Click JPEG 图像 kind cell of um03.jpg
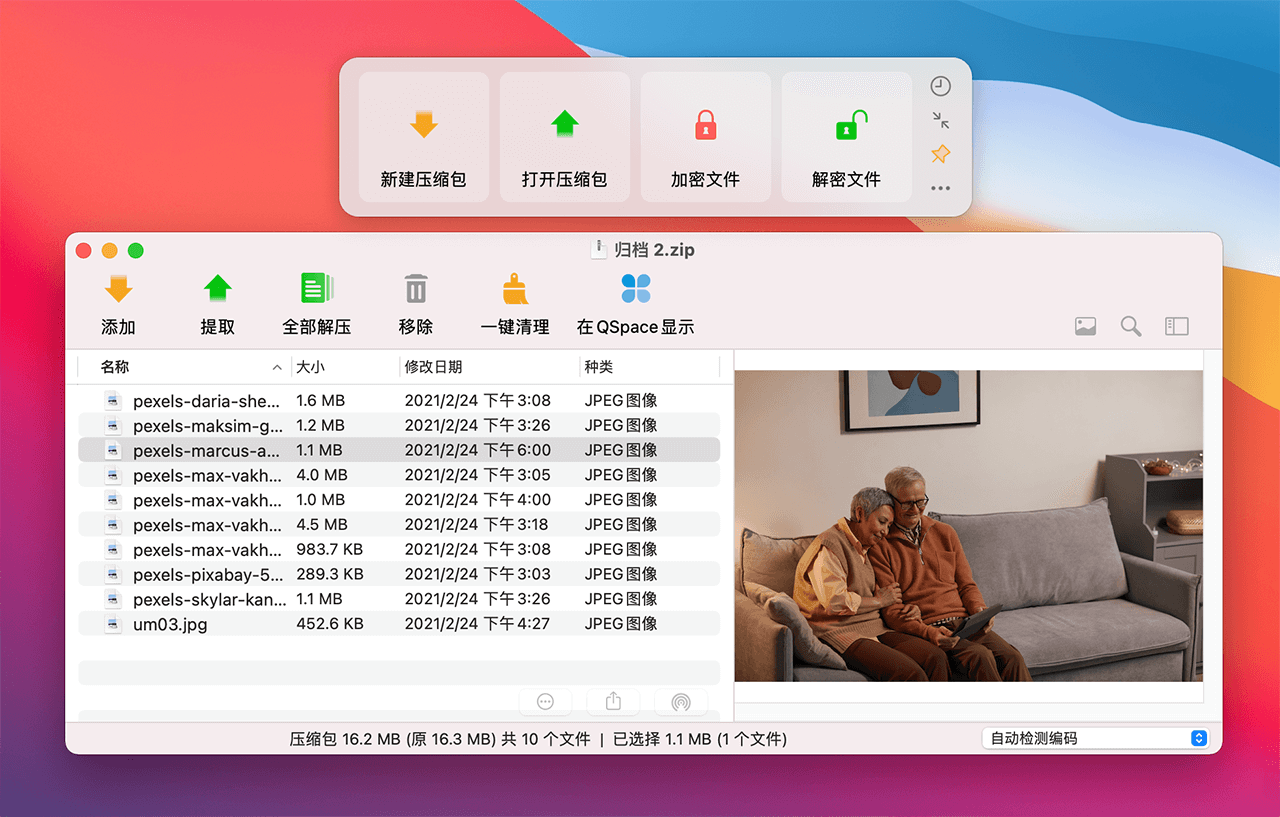The height and width of the screenshot is (817, 1280). [621, 624]
